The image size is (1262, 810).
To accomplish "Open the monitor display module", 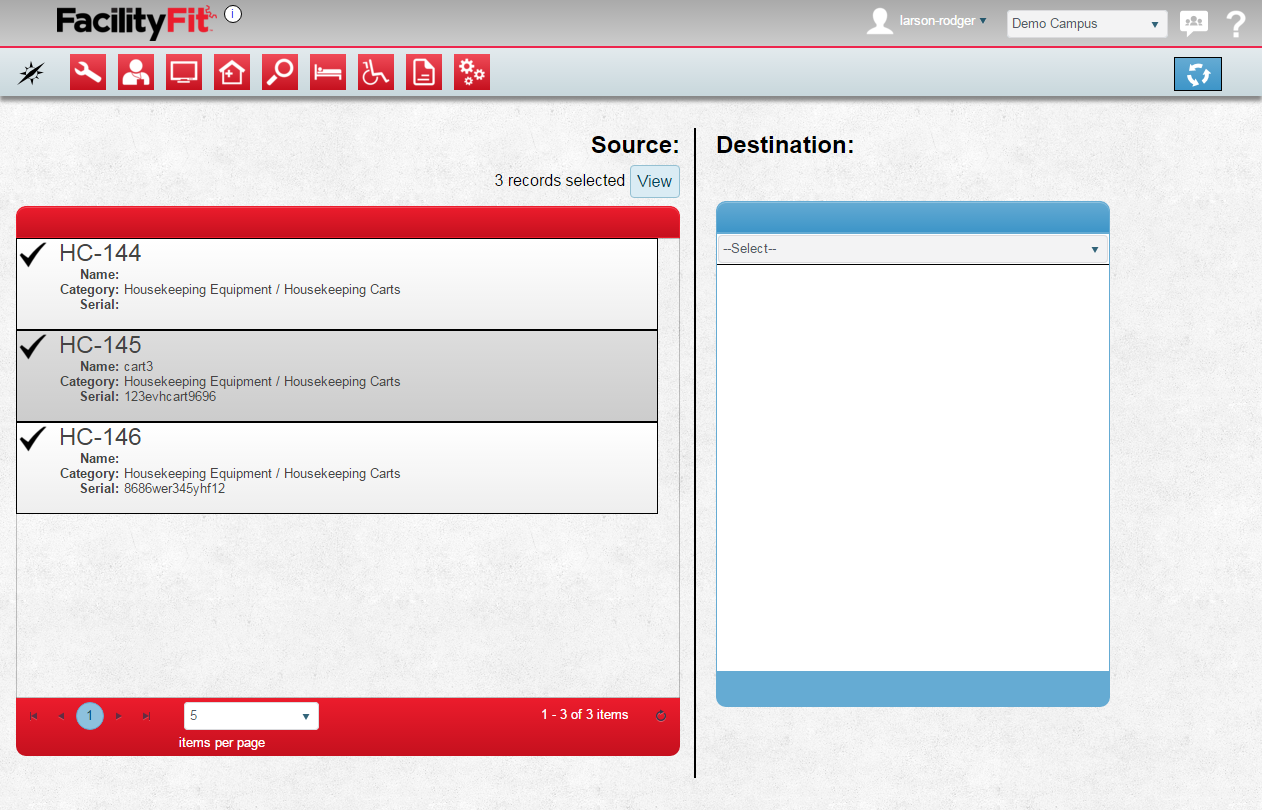I will [x=184, y=73].
